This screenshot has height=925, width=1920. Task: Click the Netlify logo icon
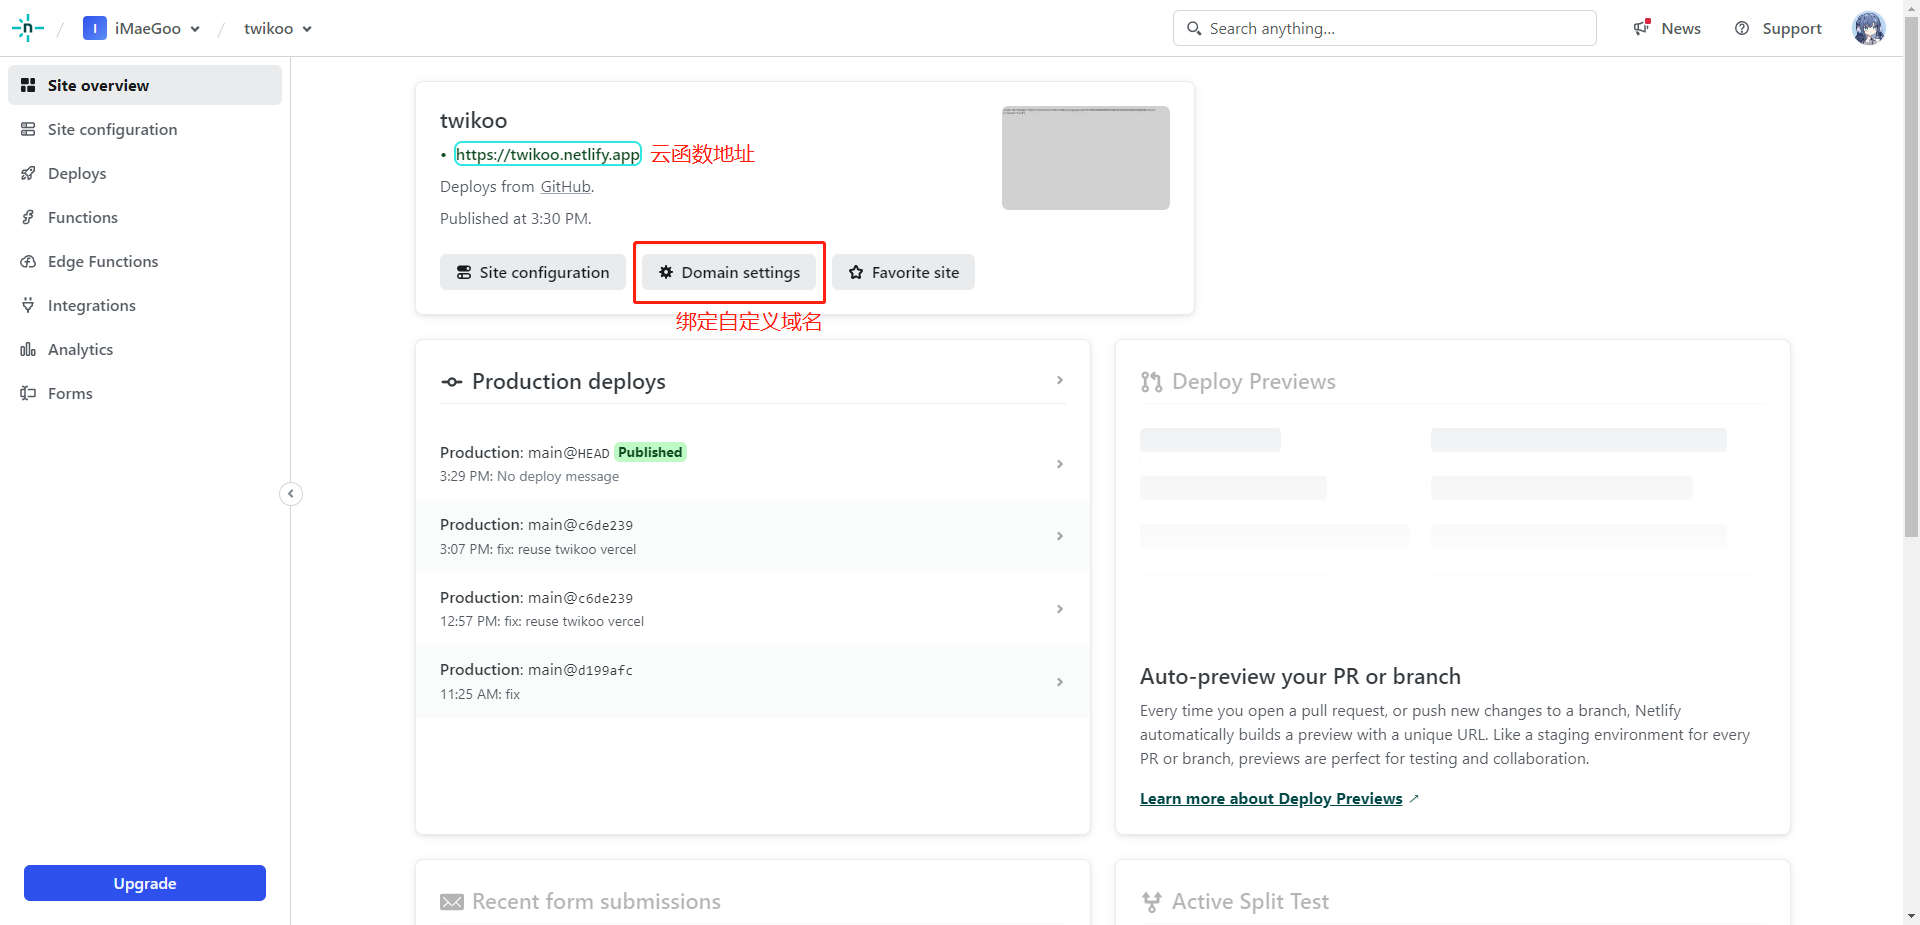27,28
